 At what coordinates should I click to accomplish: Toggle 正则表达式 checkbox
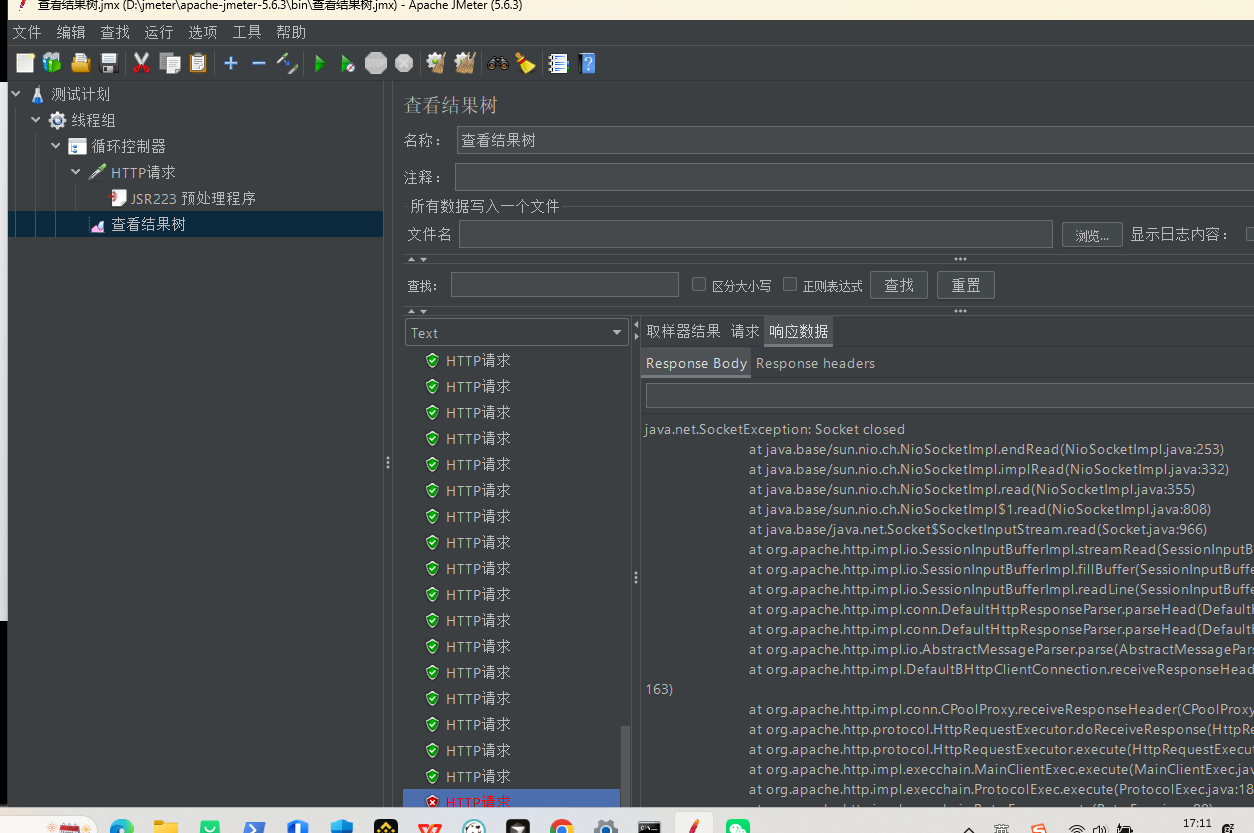(x=790, y=285)
